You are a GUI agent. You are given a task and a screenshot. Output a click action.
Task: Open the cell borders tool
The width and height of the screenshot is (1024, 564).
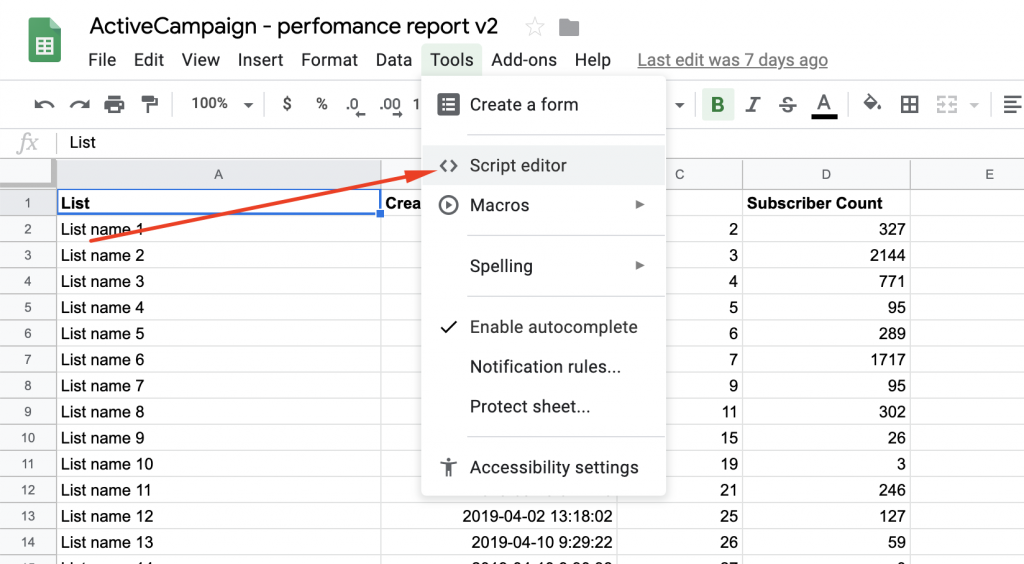pyautogui.click(x=909, y=104)
